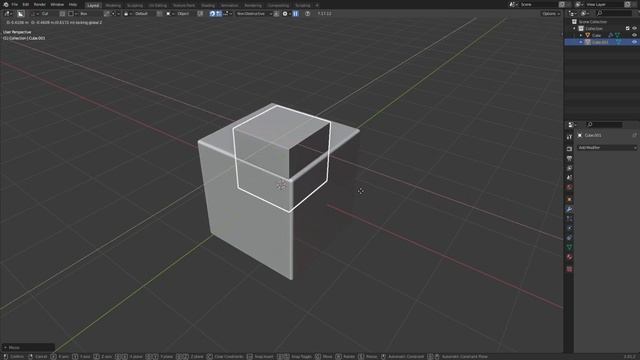Open the Output properties tab

click(x=569, y=158)
